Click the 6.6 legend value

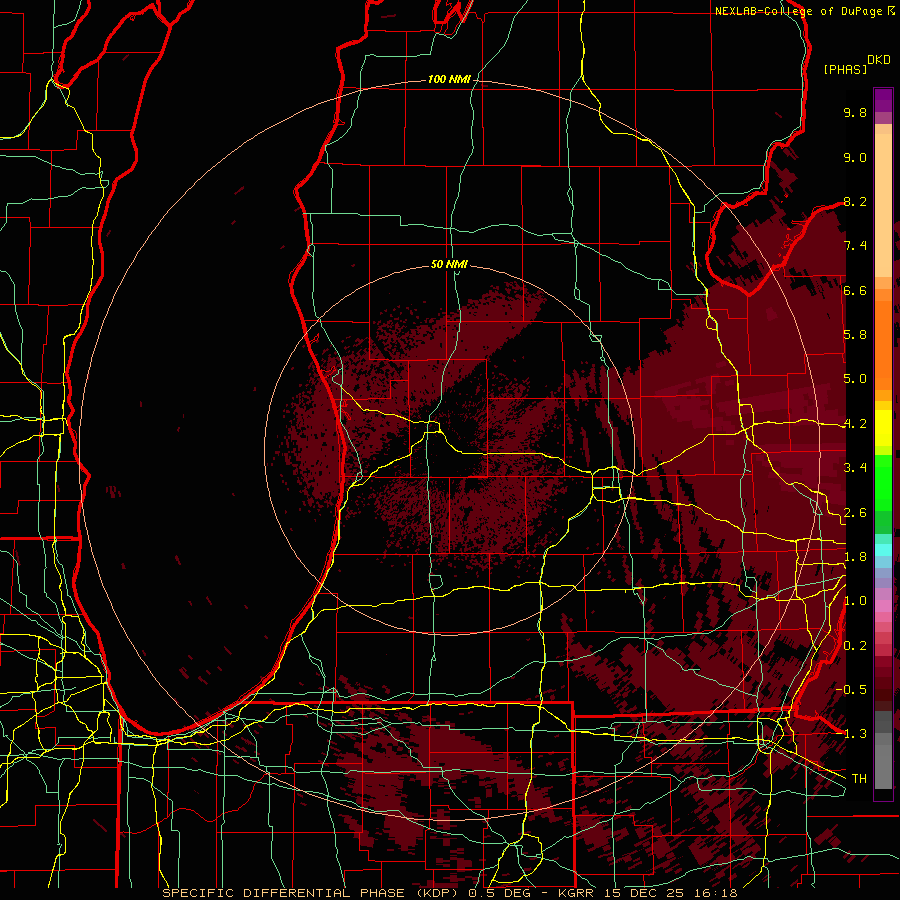(x=855, y=290)
